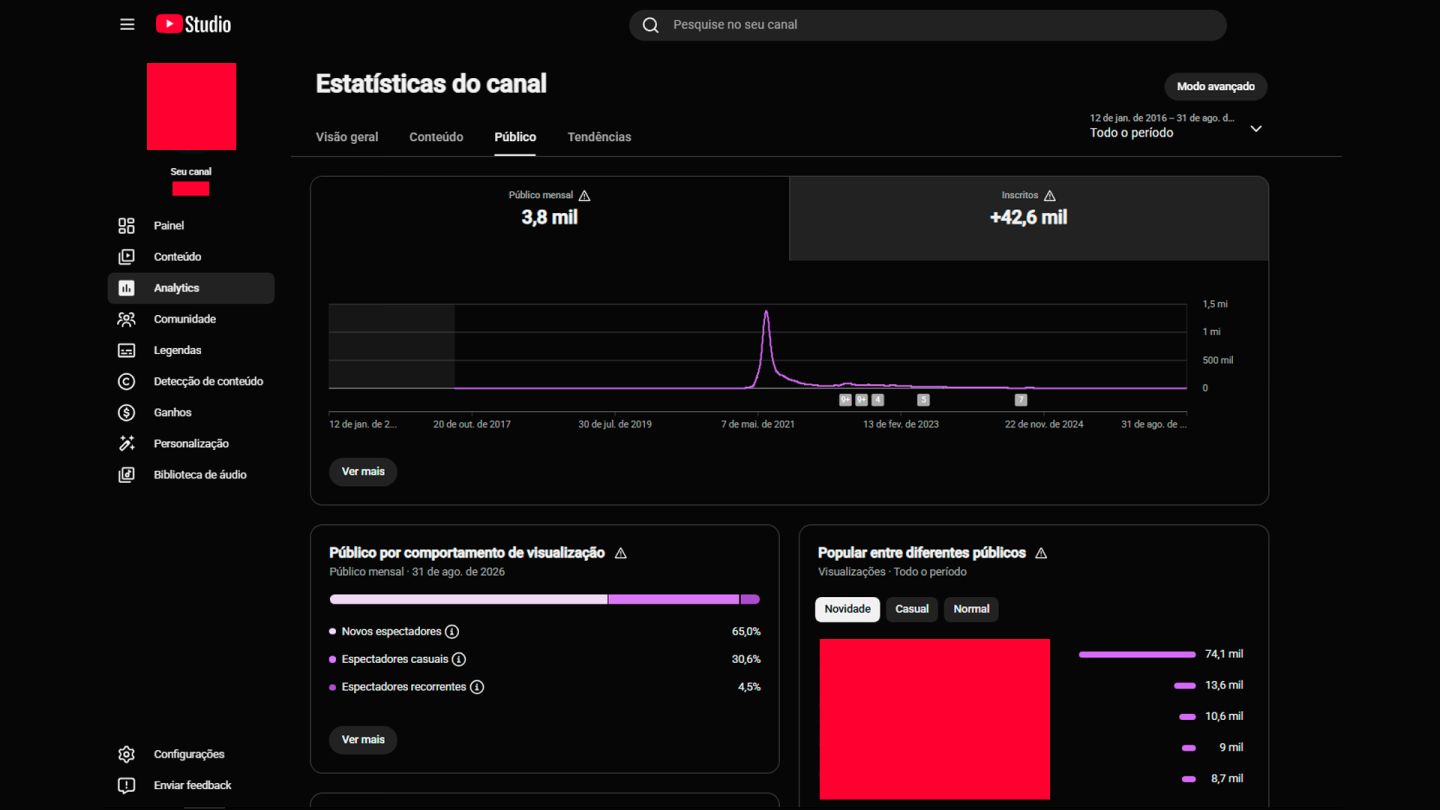The image size is (1440, 810).
Task: Click the Analytics bar chart icon
Action: pos(126,288)
